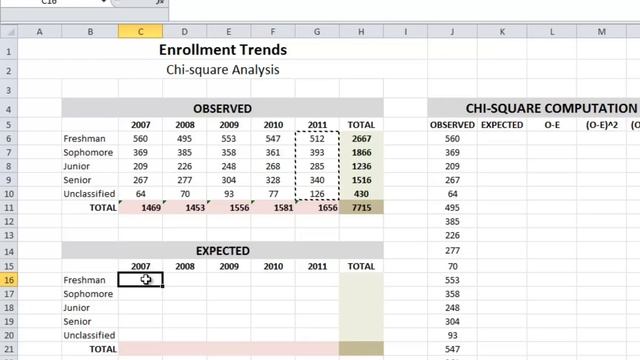Viewport: 640px width, 360px height.
Task: Select 2007 column total 1469
Action: [x=140, y=207]
